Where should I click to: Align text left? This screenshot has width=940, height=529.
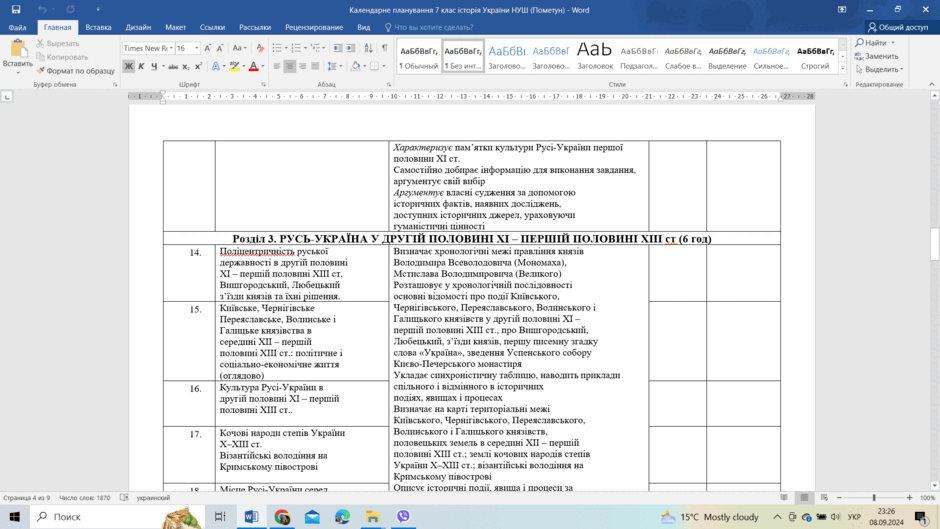[277, 67]
